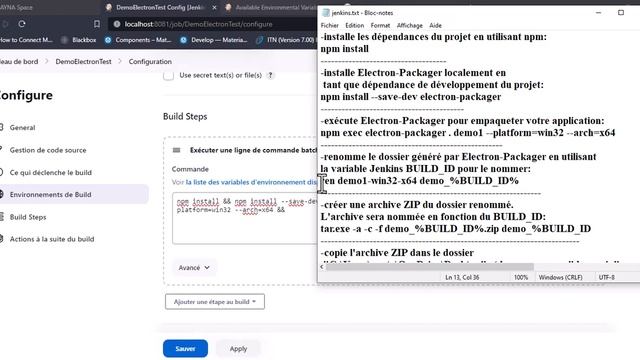Open Components – Mat... bookmark
Image resolution: width=640 pixels, height=360 pixels.
138,40
